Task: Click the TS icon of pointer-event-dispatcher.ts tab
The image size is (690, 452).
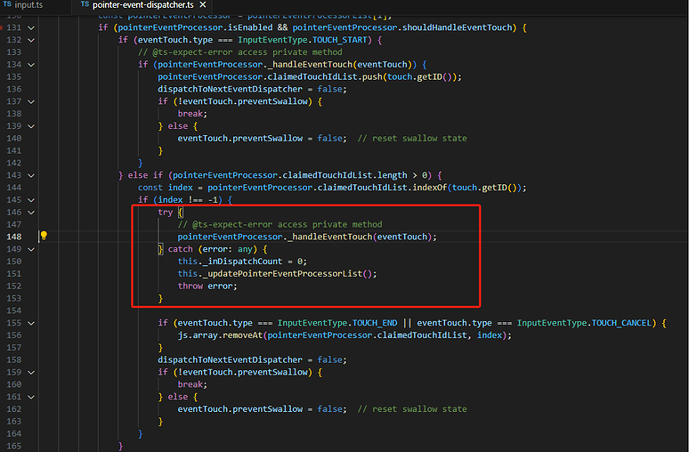Action: click(85, 4)
